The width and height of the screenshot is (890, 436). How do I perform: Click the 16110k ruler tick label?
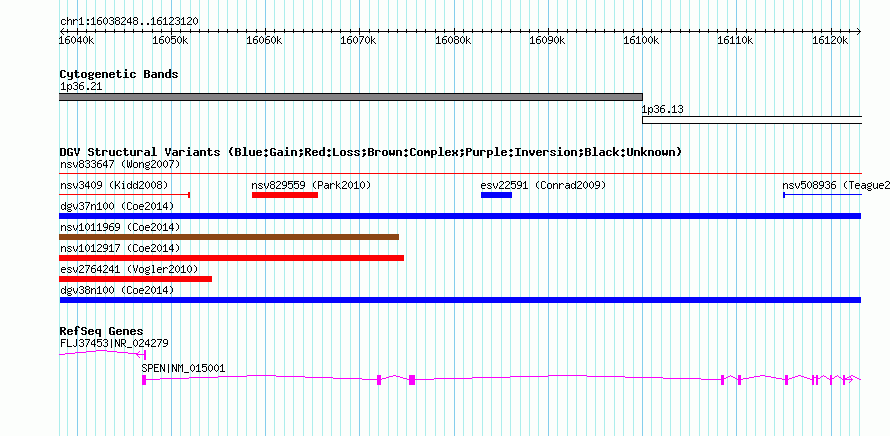(x=736, y=41)
